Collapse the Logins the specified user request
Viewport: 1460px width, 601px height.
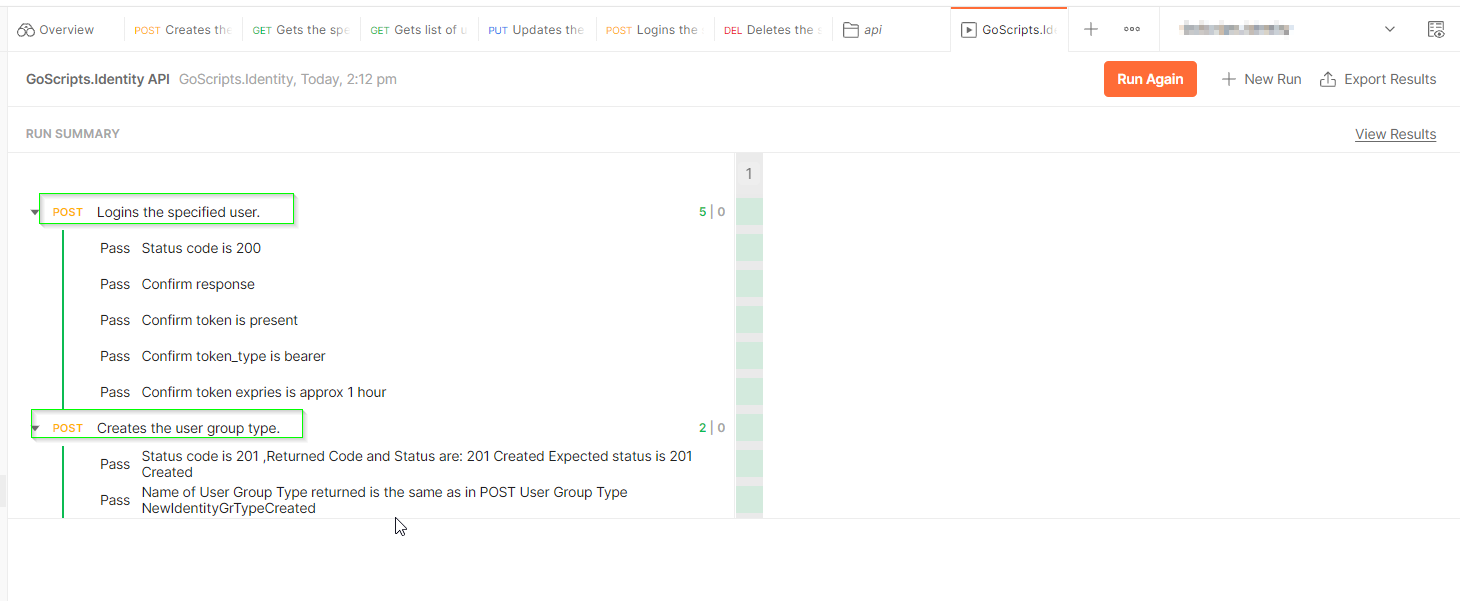click(x=35, y=212)
